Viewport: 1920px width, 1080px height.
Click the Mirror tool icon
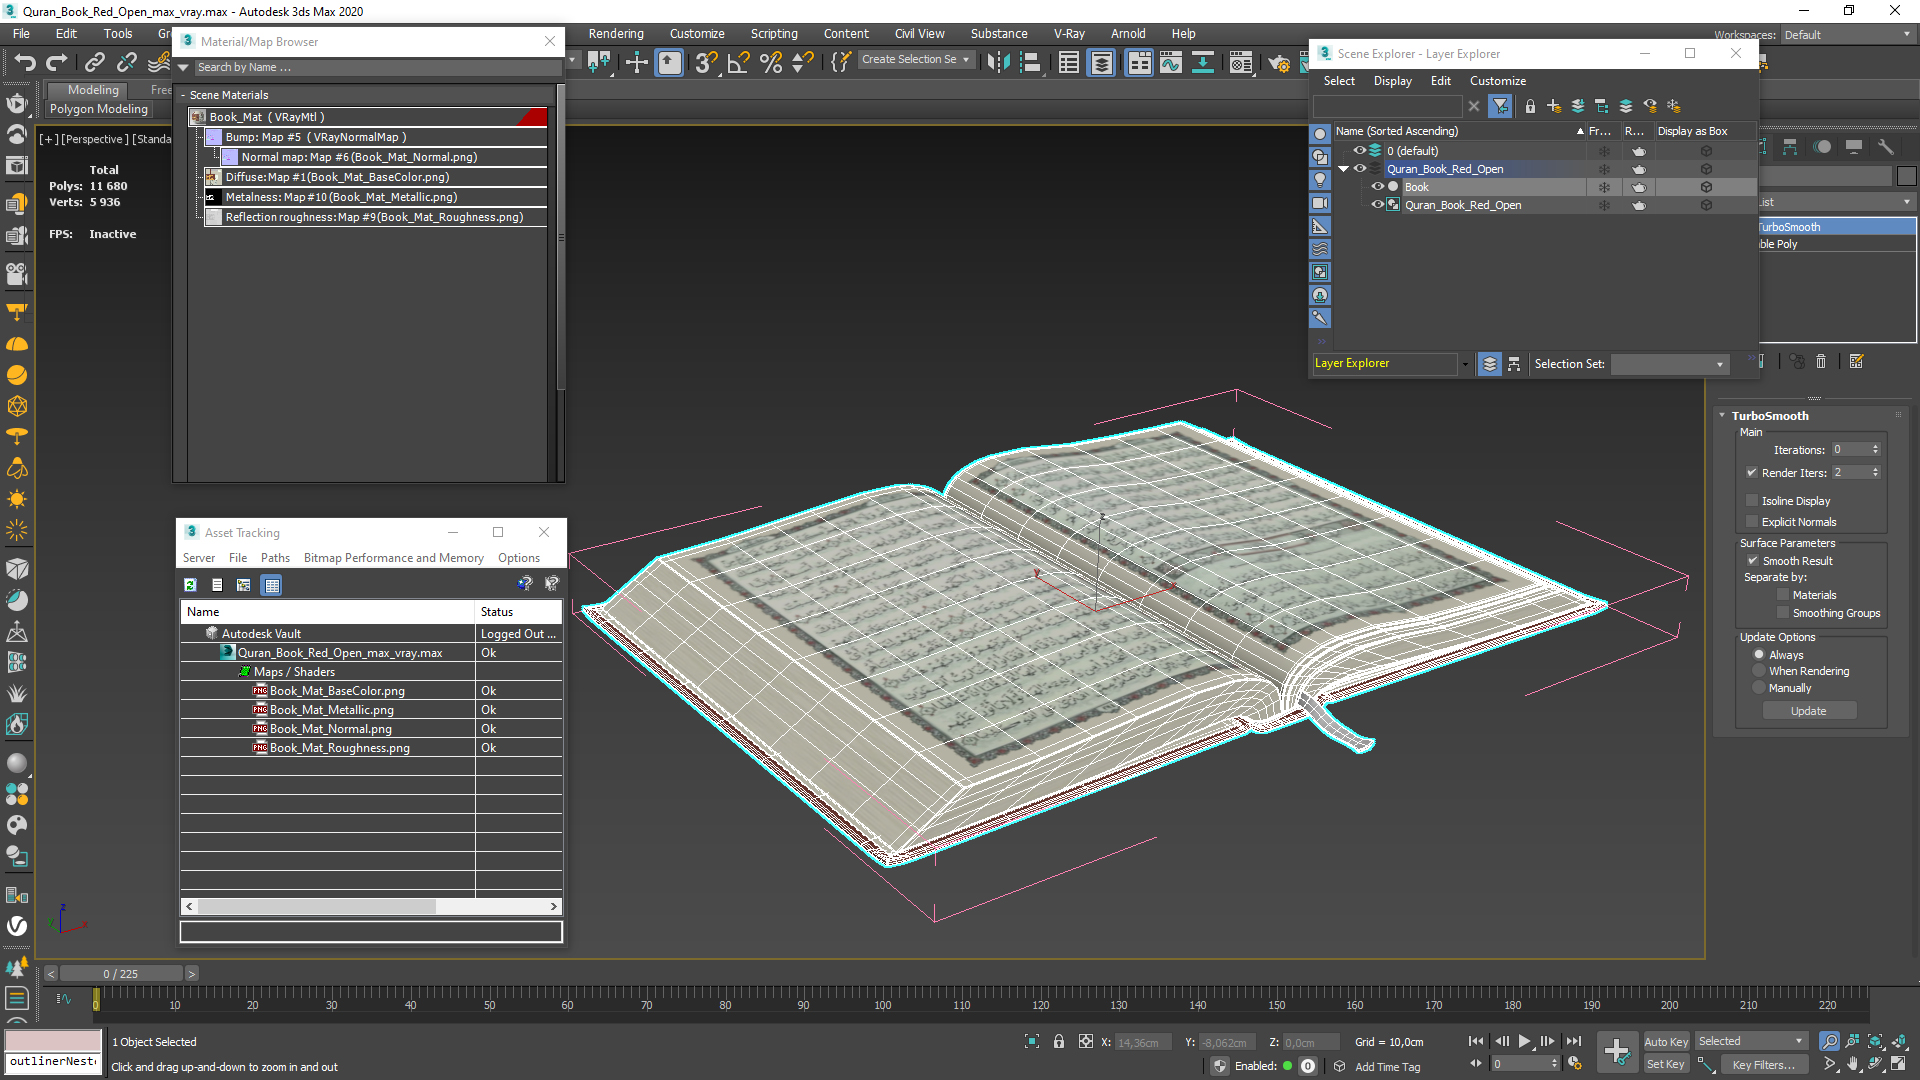click(997, 63)
